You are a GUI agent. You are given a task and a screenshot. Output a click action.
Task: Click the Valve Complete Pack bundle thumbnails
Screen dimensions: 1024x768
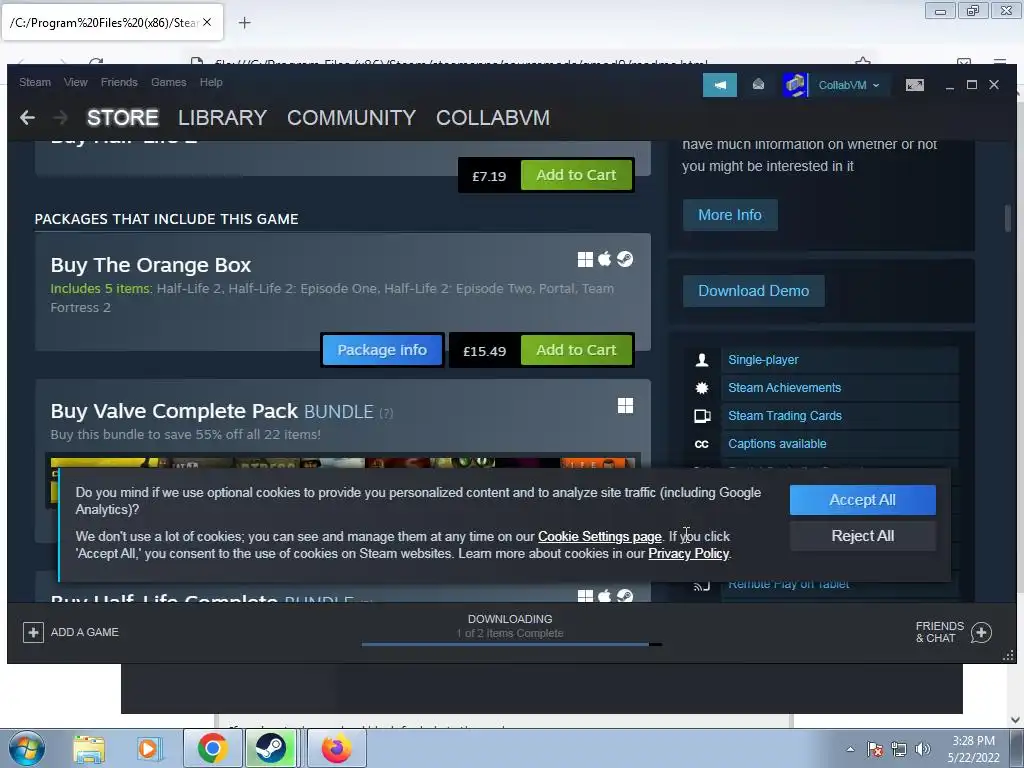pos(343,463)
